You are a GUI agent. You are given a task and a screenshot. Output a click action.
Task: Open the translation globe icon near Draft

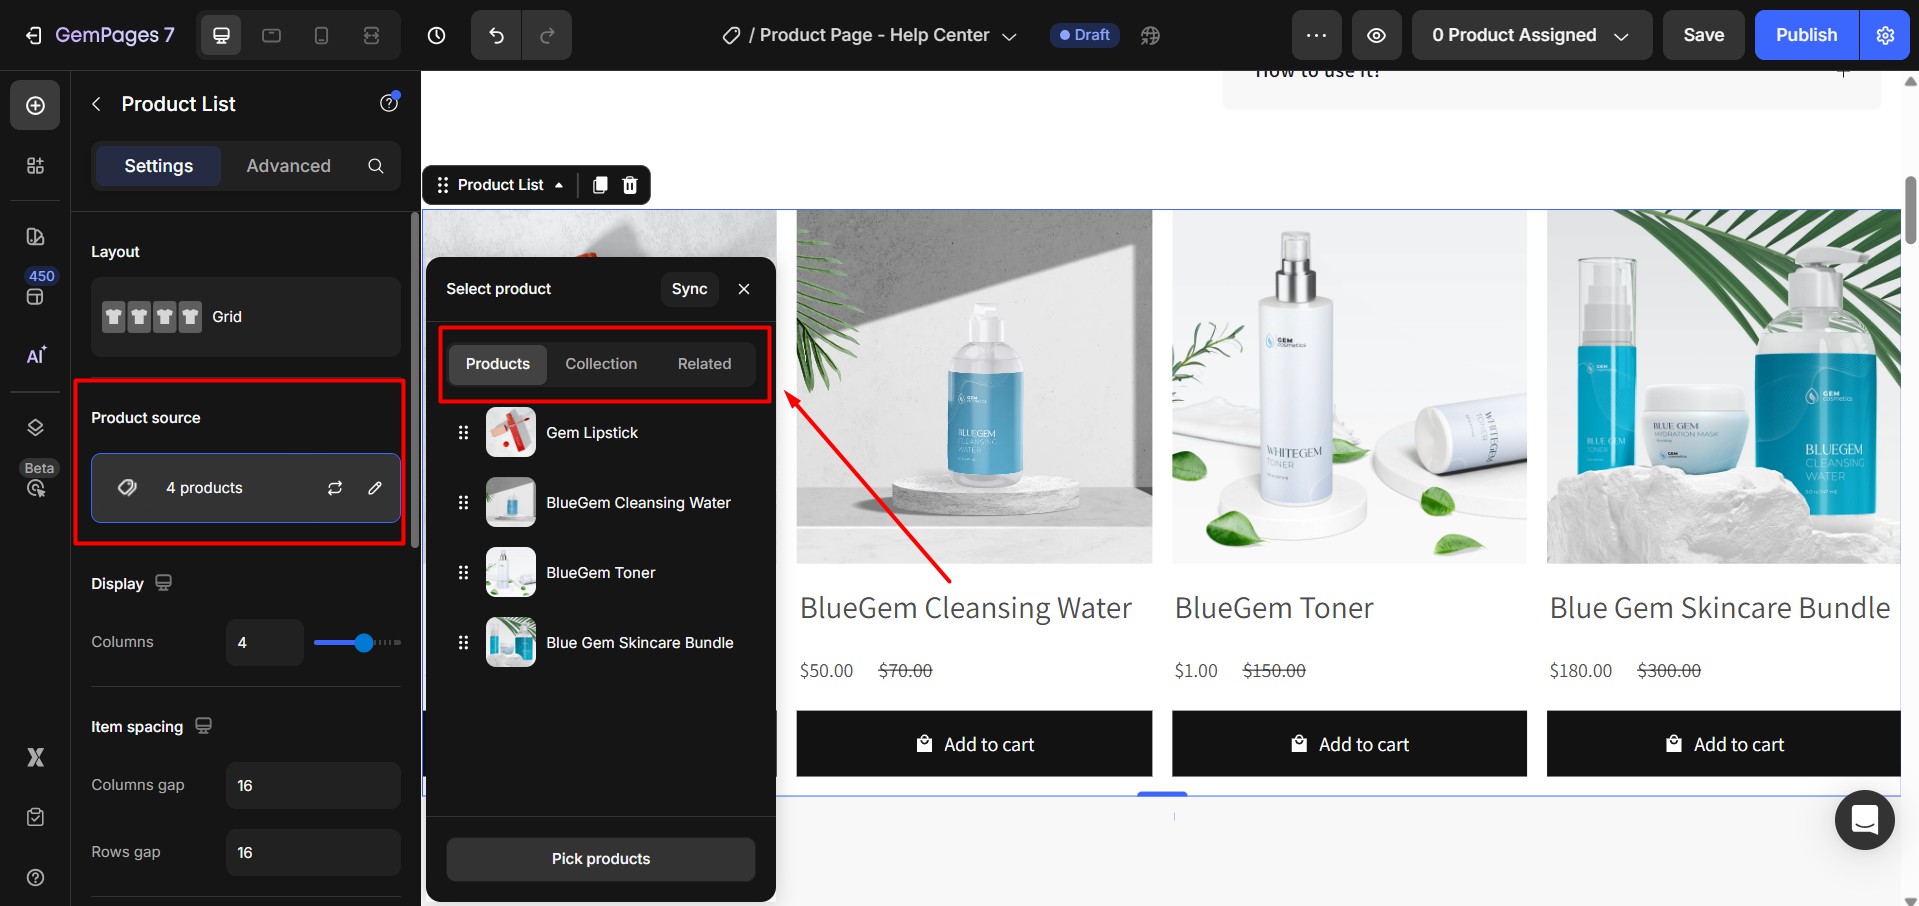tap(1149, 35)
